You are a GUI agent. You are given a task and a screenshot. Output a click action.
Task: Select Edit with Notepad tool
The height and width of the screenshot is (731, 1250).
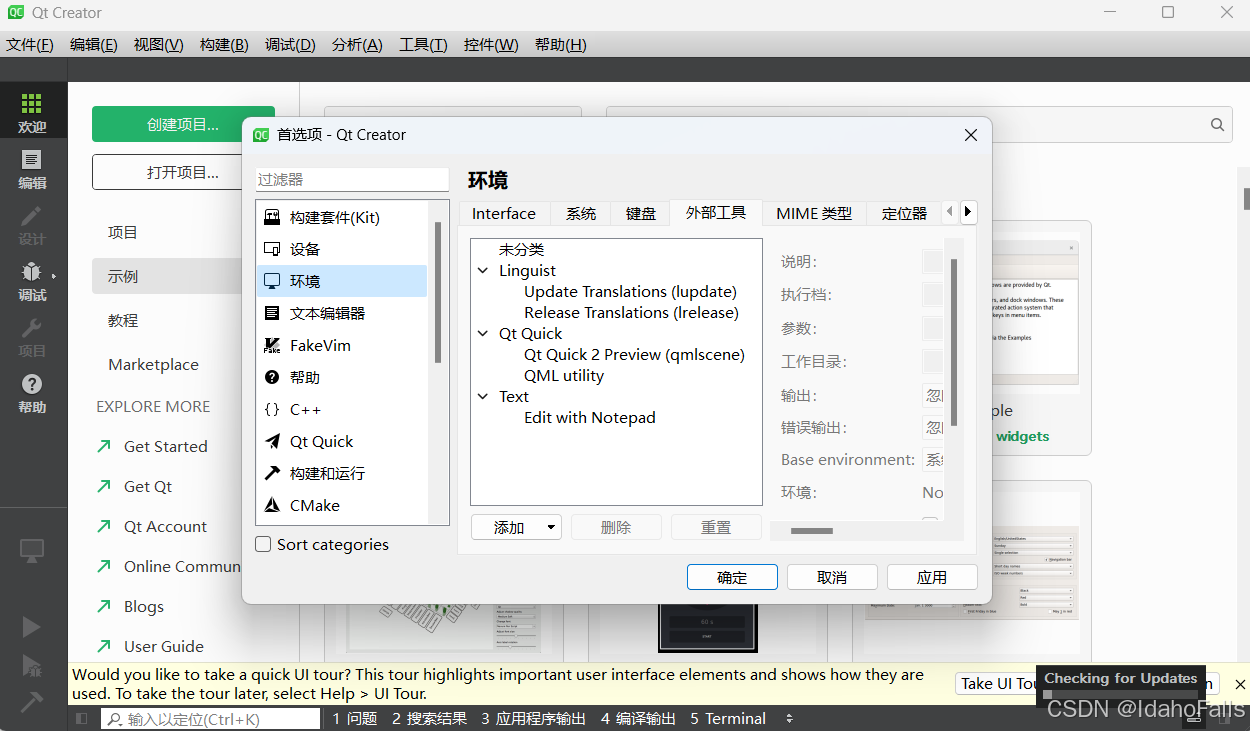tap(590, 418)
